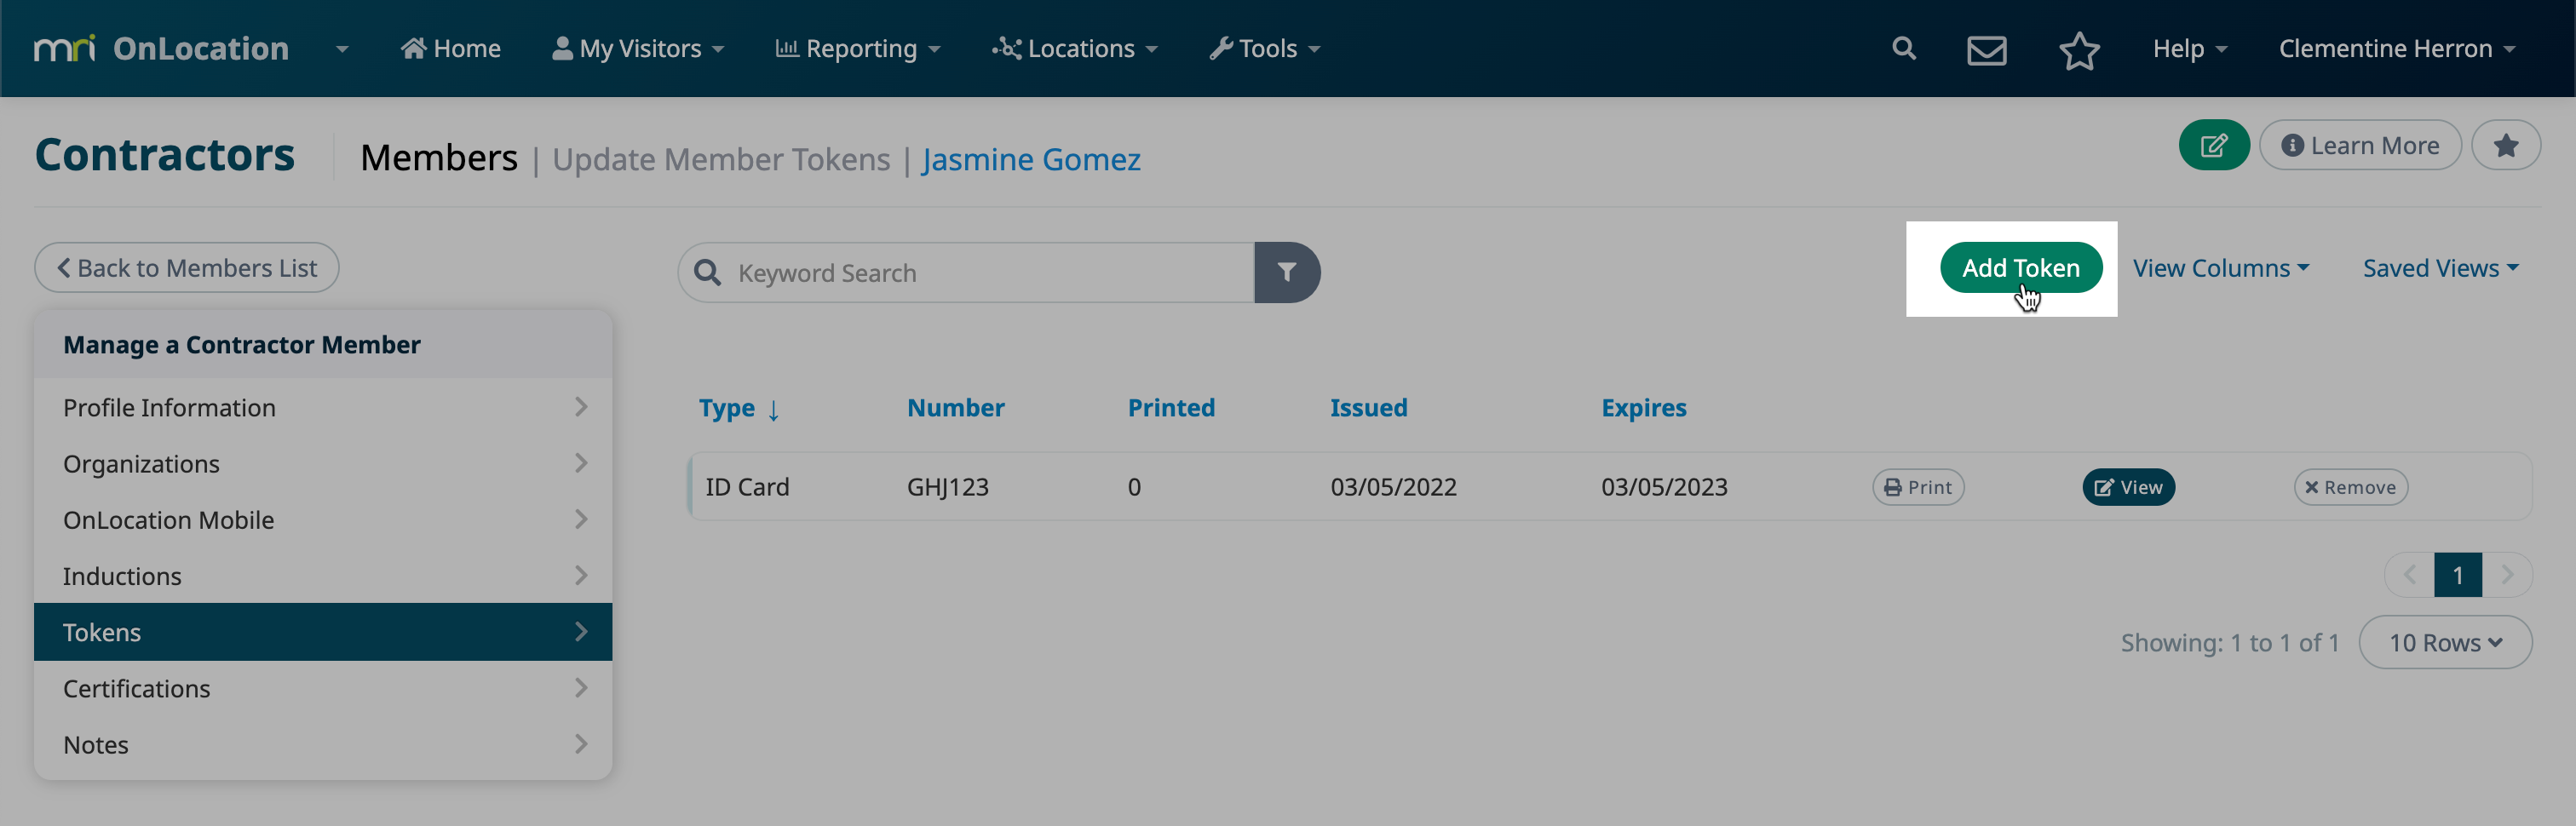Click the GHJ123 number cell
The height and width of the screenshot is (826, 2576).
coord(947,487)
